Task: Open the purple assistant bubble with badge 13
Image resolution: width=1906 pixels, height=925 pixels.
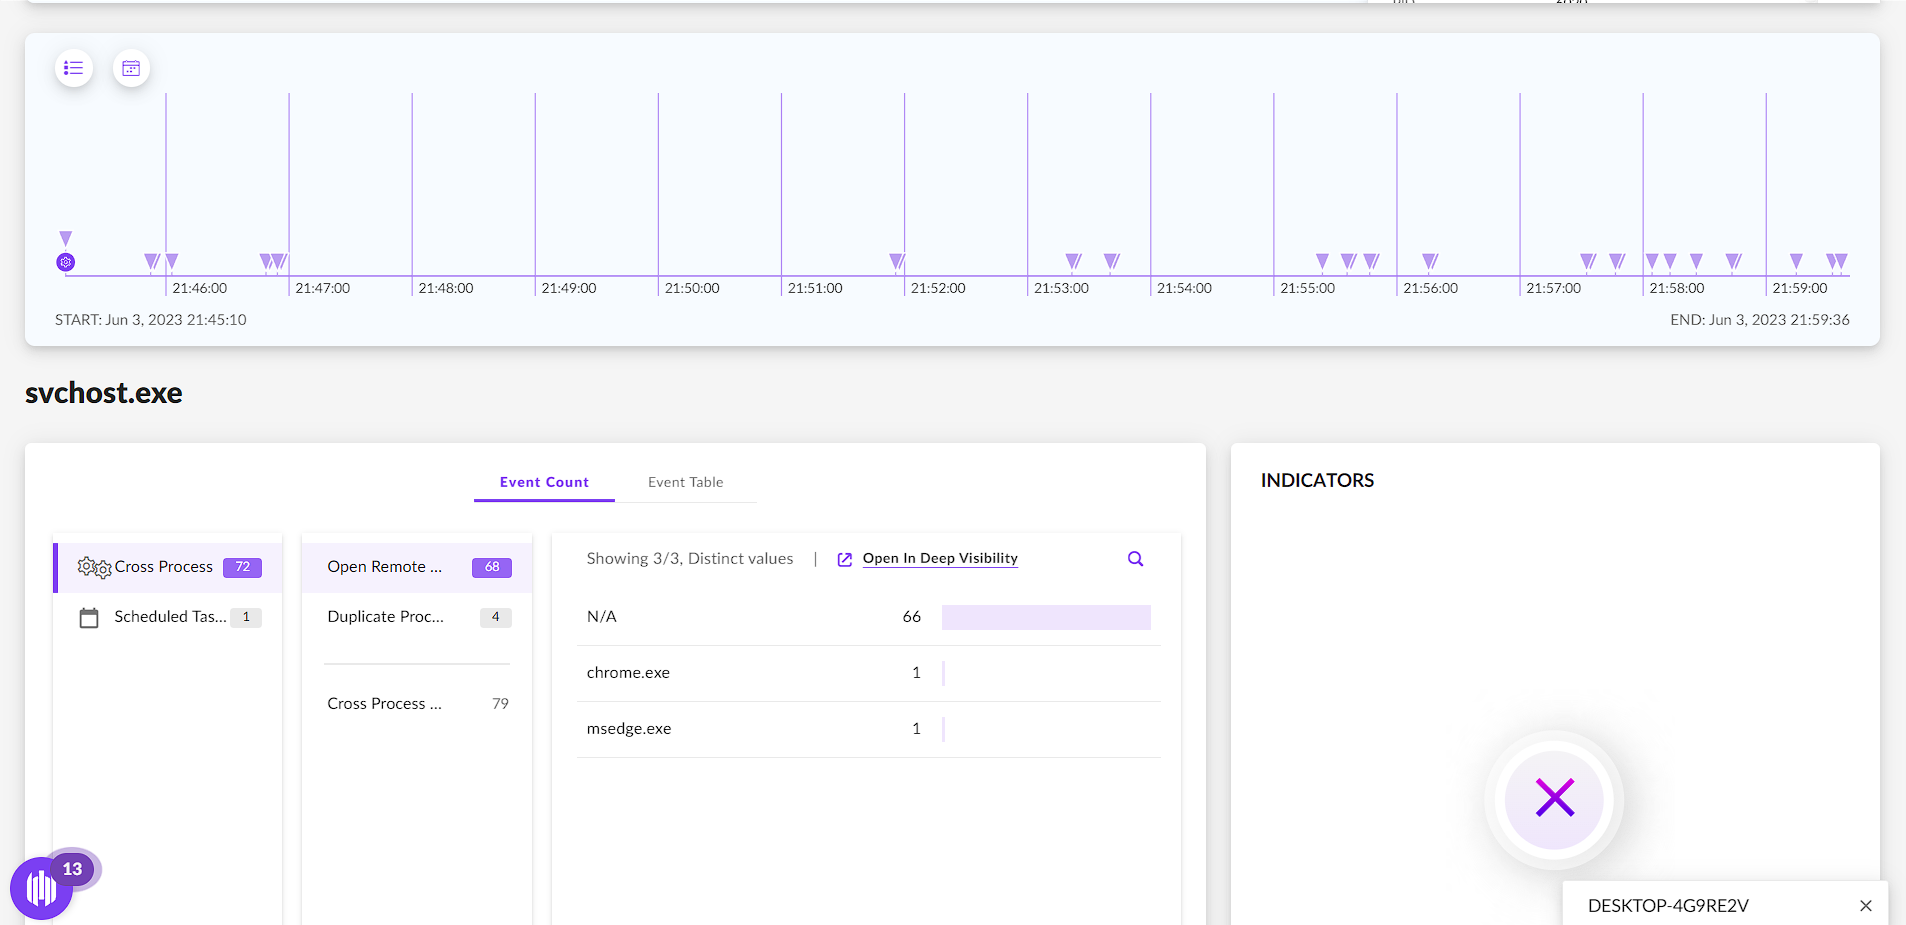Action: pos(40,887)
